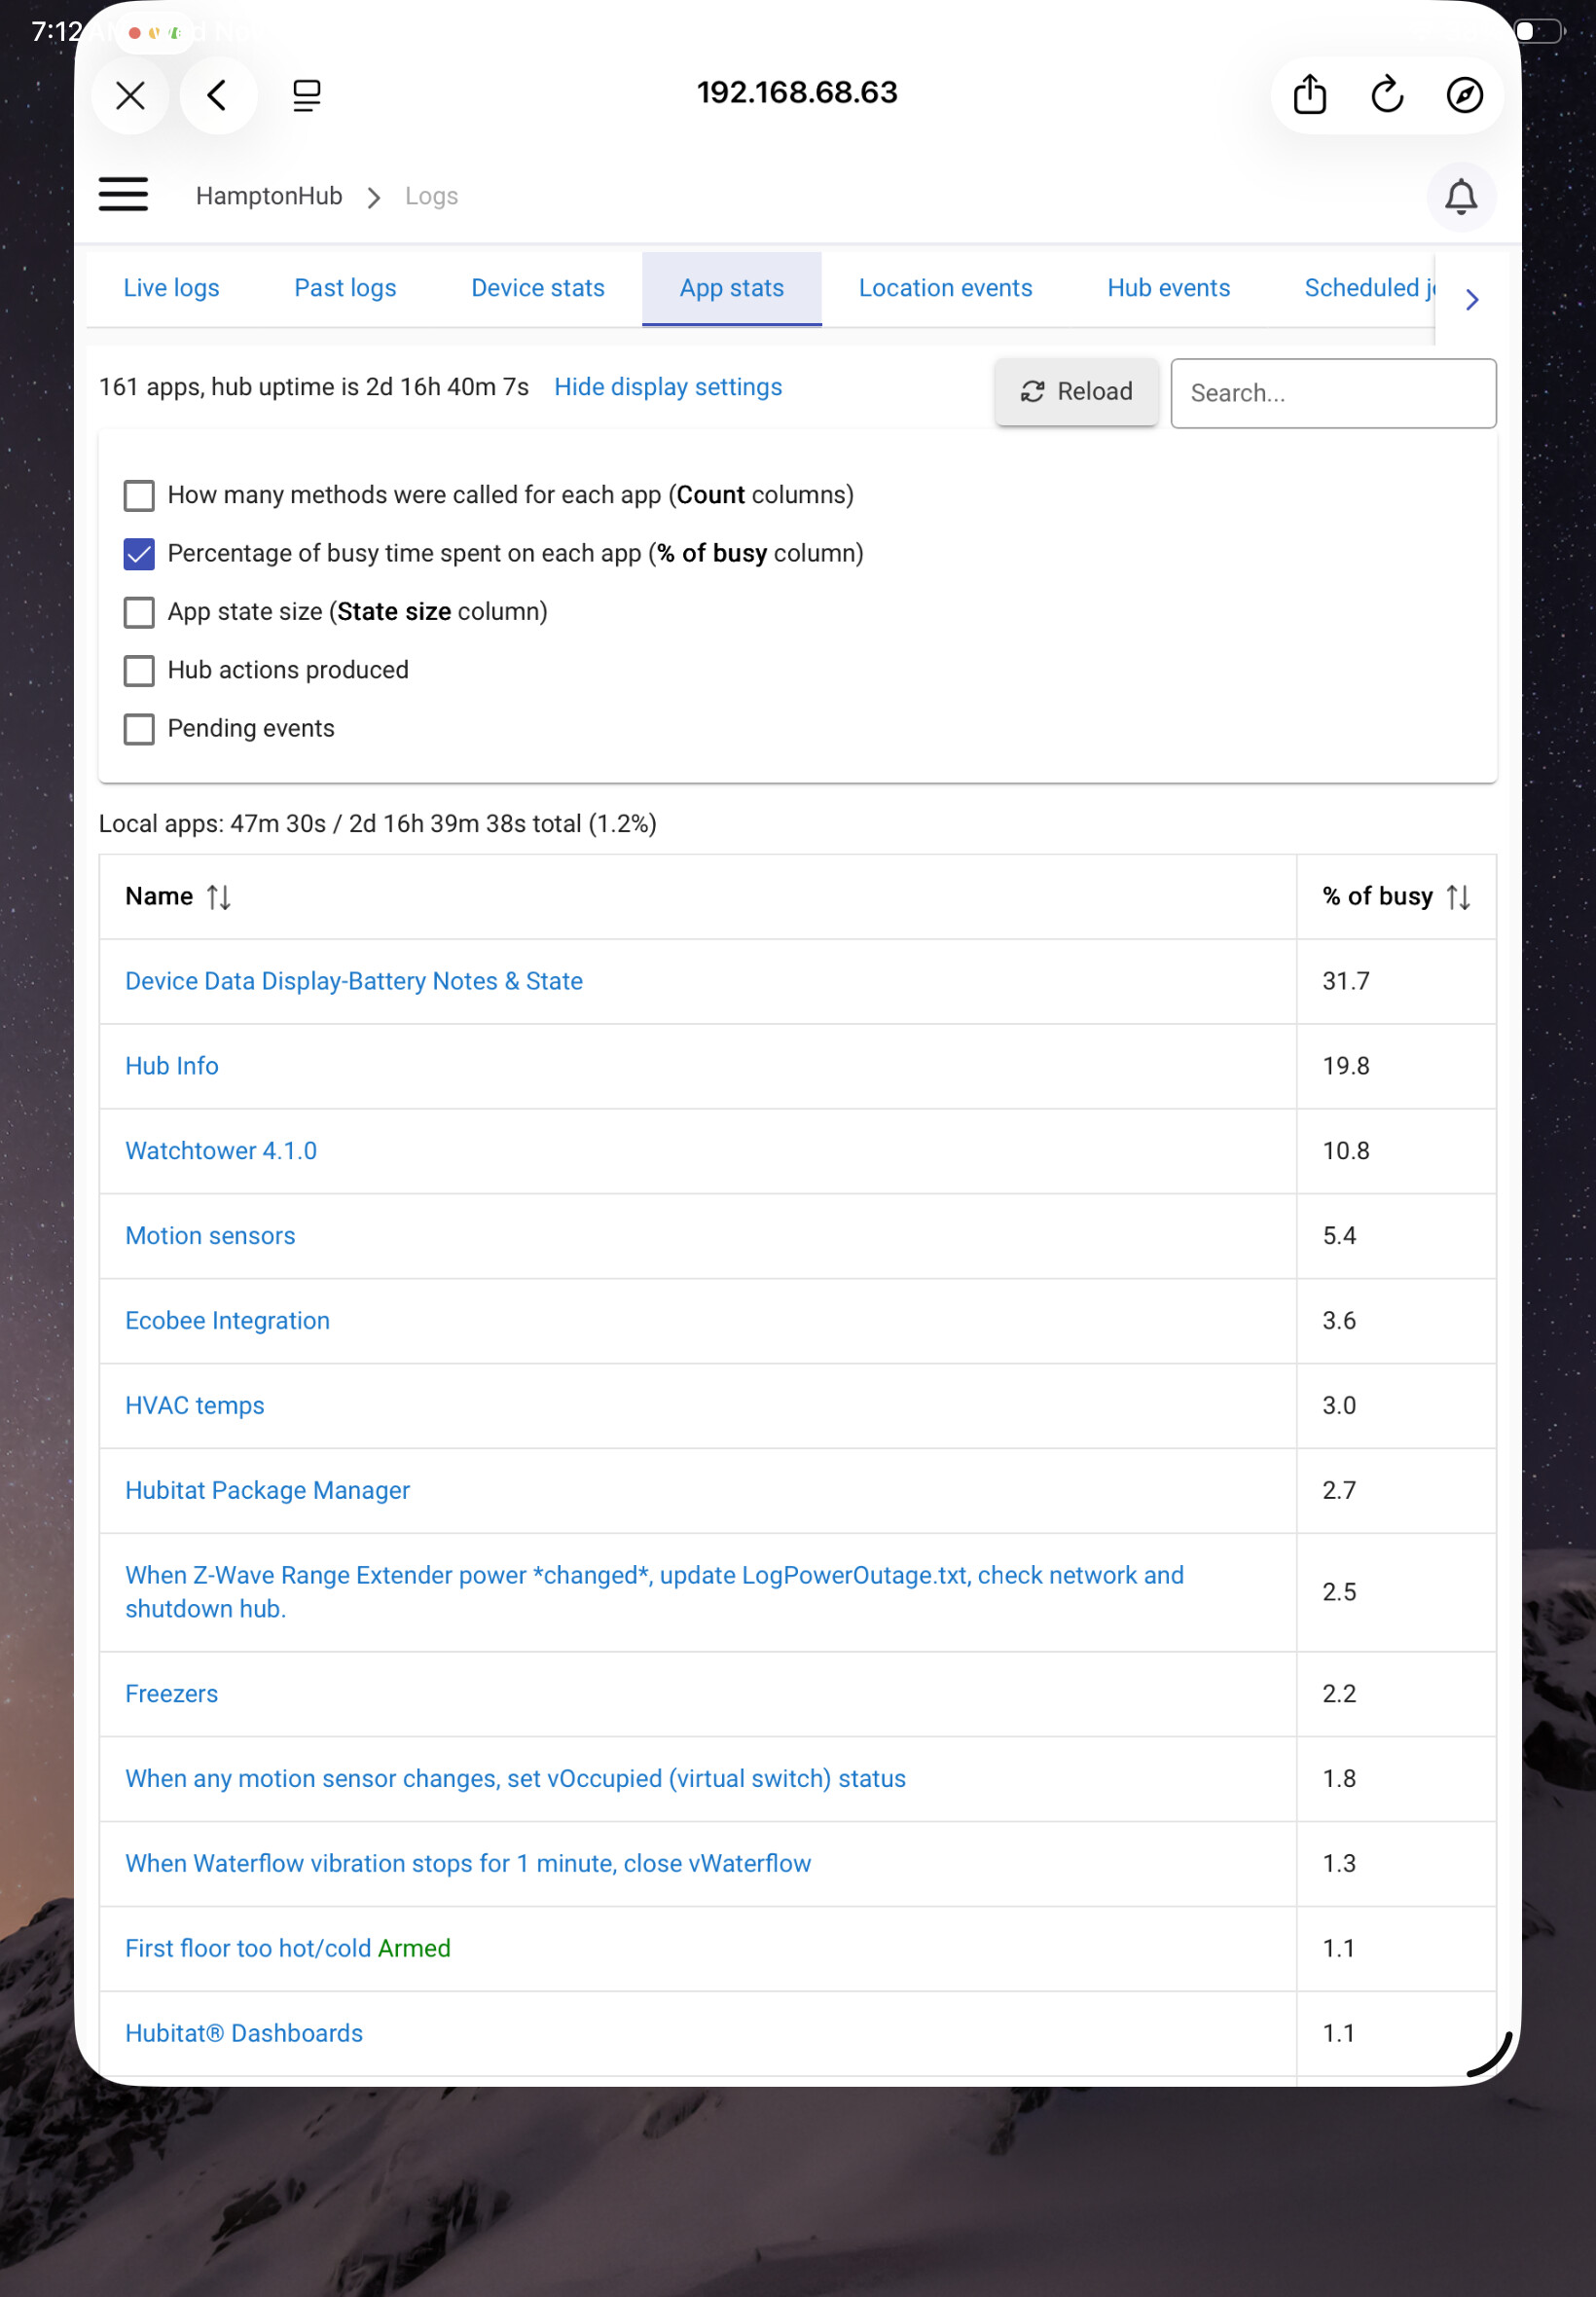This screenshot has width=1596, height=2297.
Task: Enable the App state size checkbox
Action: pos(139,612)
